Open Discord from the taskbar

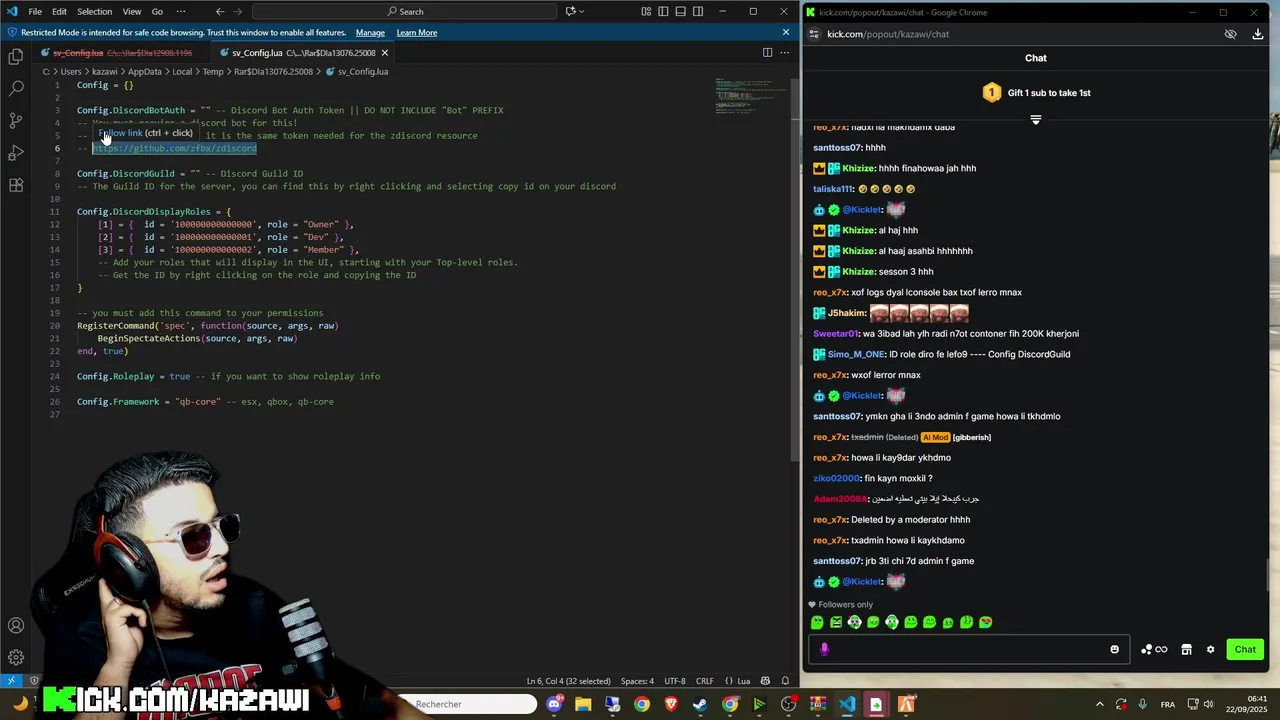point(554,704)
